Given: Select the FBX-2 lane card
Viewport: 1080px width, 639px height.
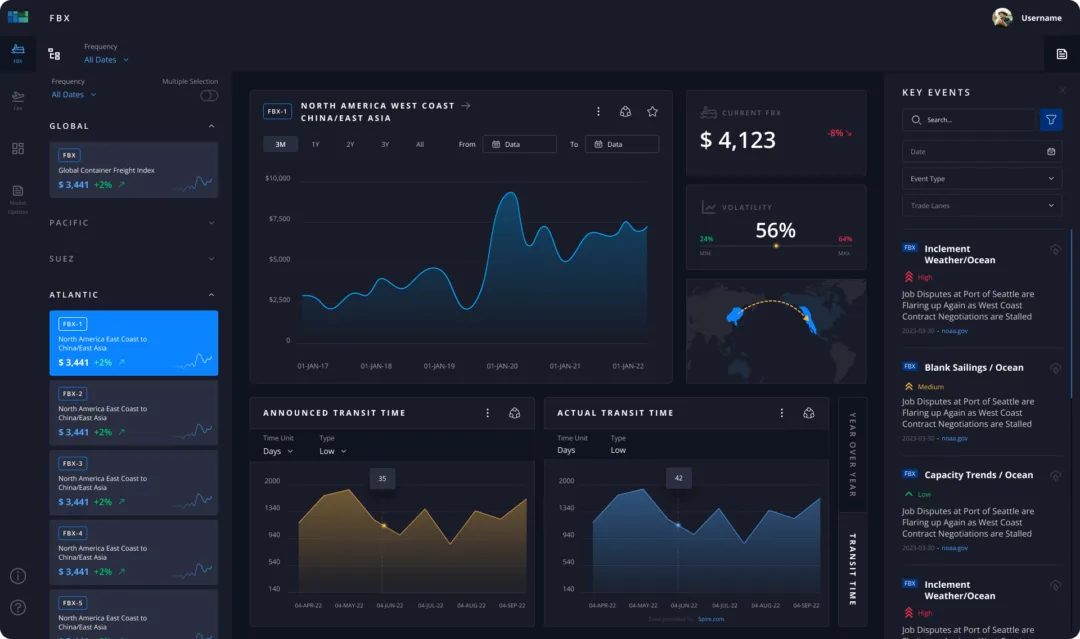Looking at the screenshot, I should (x=134, y=413).
